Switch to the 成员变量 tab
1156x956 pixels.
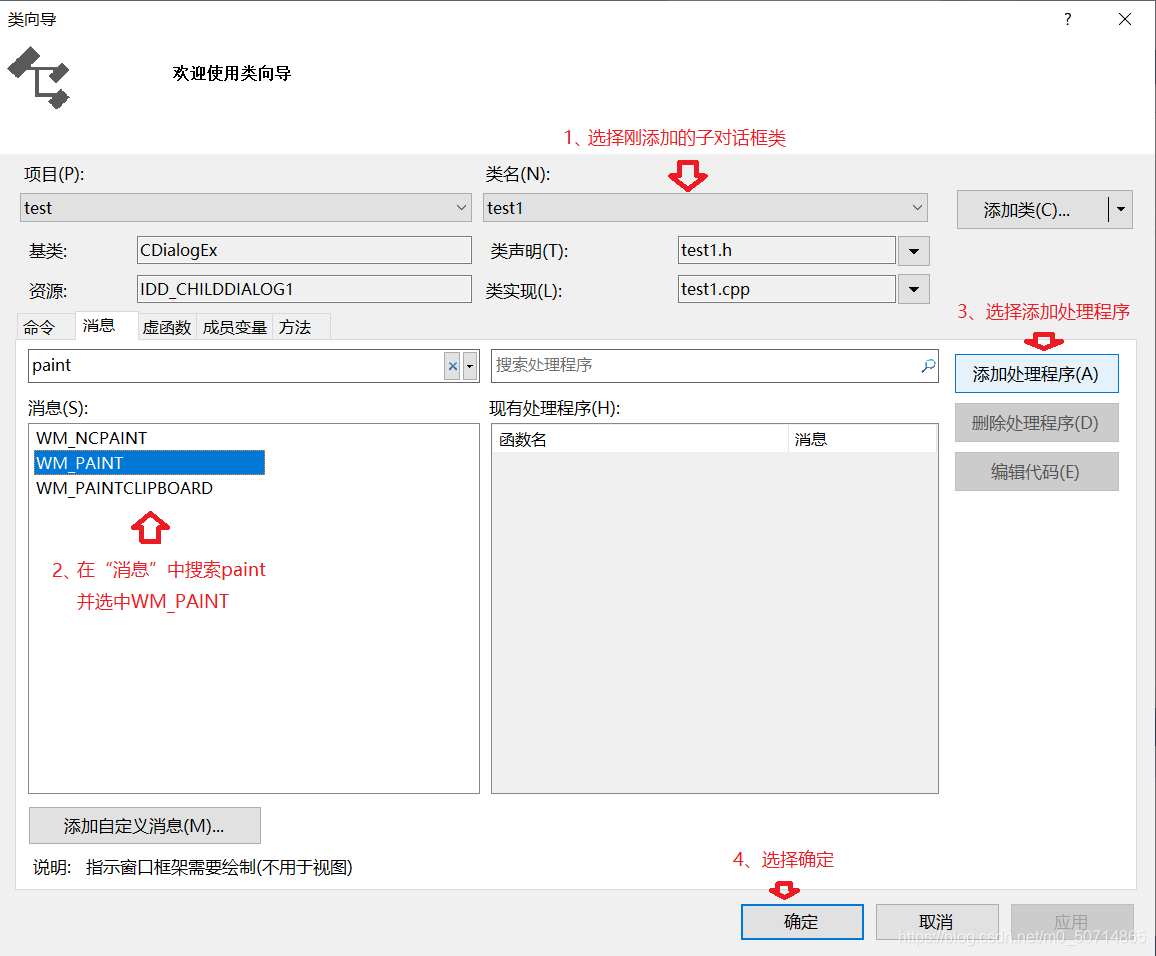click(233, 326)
